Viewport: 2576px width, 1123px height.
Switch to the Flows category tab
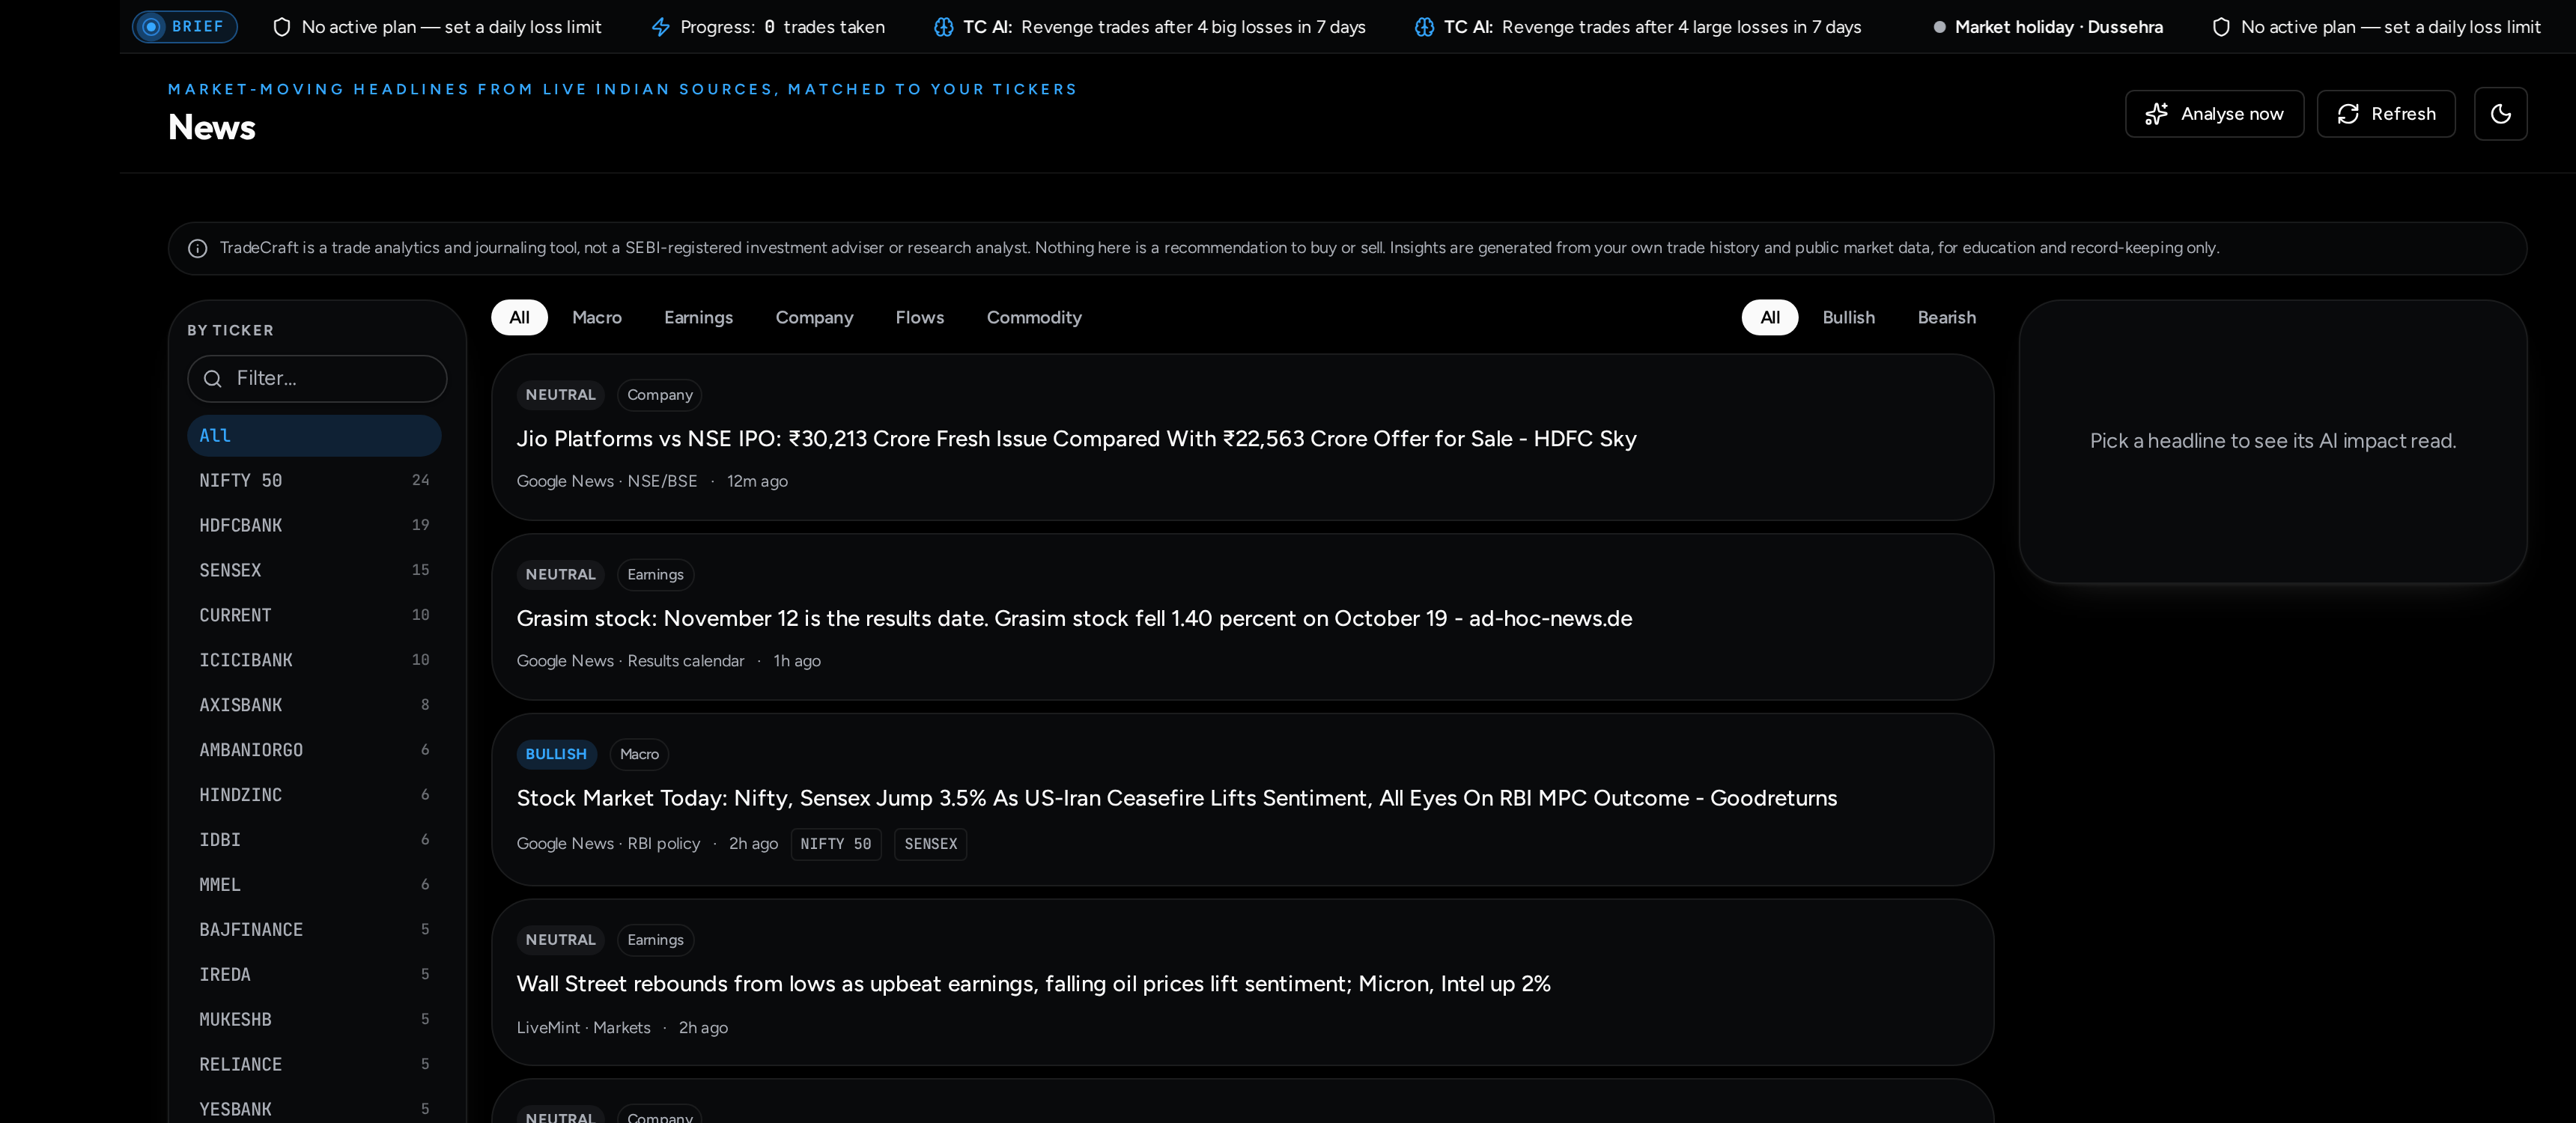pos(919,317)
